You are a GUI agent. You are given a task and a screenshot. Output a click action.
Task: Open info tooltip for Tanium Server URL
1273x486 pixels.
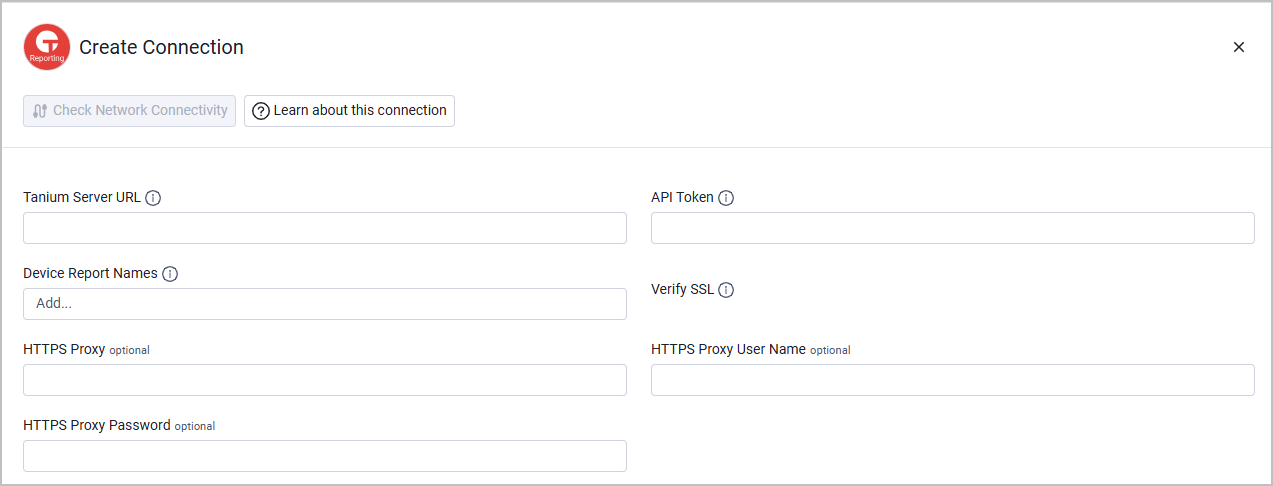pyautogui.click(x=153, y=198)
